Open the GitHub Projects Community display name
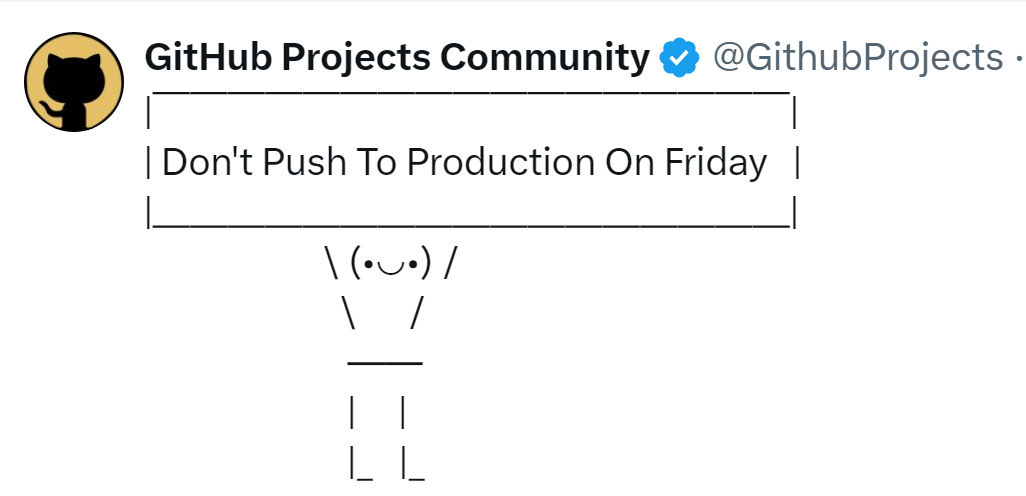This screenshot has width=1026, height=496. [x=397, y=58]
